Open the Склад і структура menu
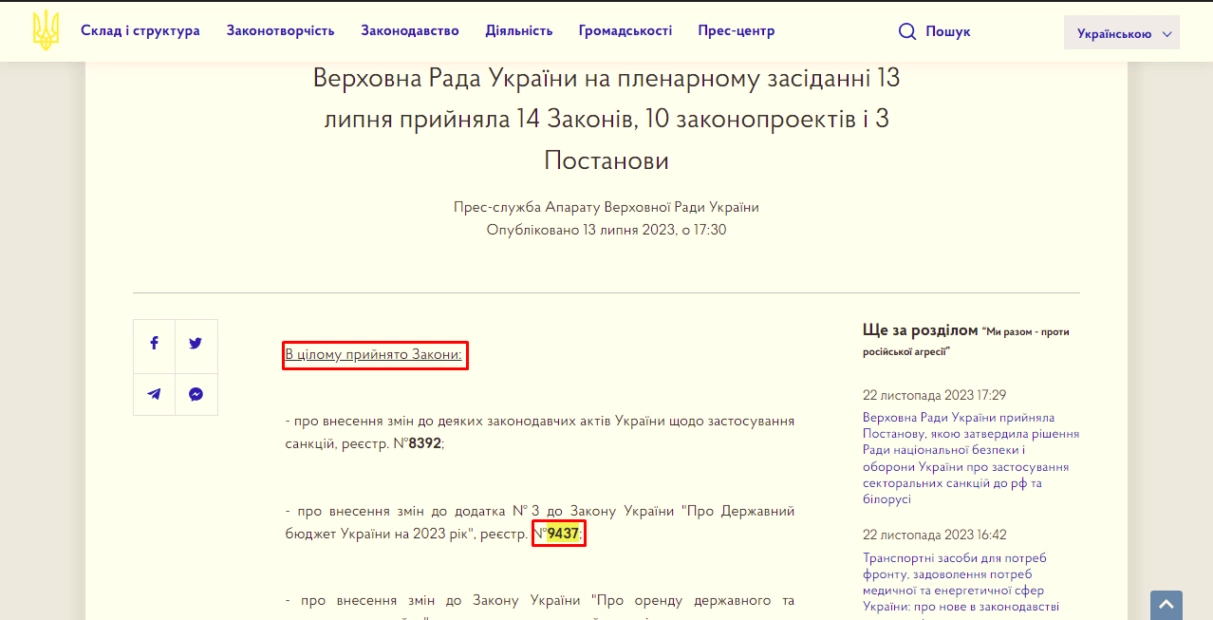Screen dimensions: 1213x620 [x=140, y=31]
